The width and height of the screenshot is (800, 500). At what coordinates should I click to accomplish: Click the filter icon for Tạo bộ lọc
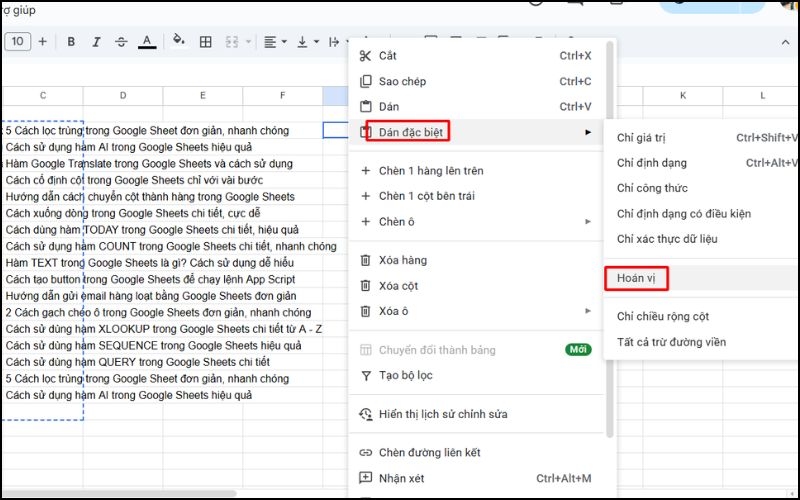coord(365,376)
